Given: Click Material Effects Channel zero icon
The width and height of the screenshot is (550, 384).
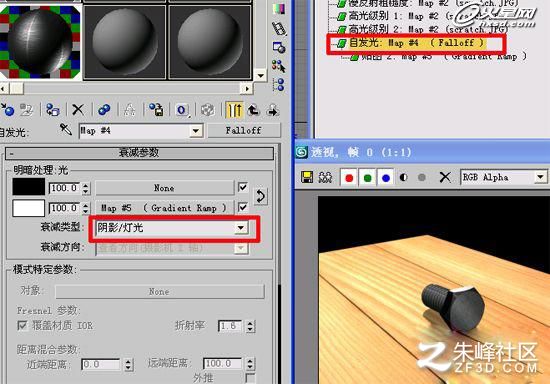Looking at the screenshot, I should pos(182,110).
